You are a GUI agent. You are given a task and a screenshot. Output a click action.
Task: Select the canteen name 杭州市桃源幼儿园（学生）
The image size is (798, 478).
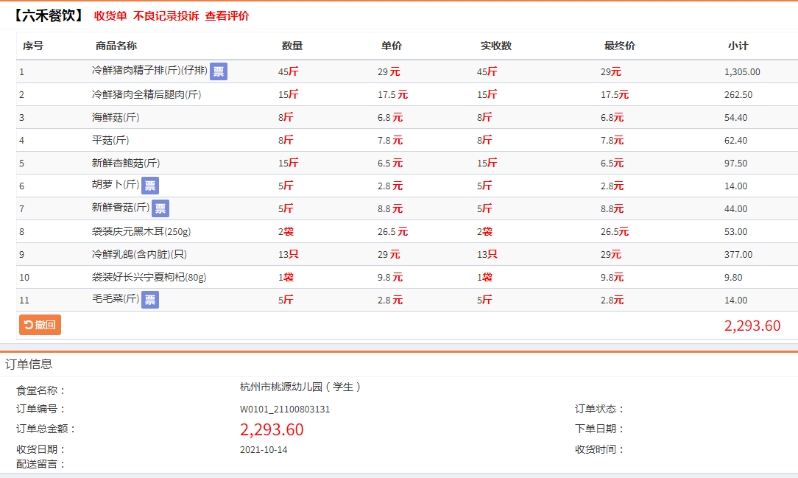tap(300, 387)
